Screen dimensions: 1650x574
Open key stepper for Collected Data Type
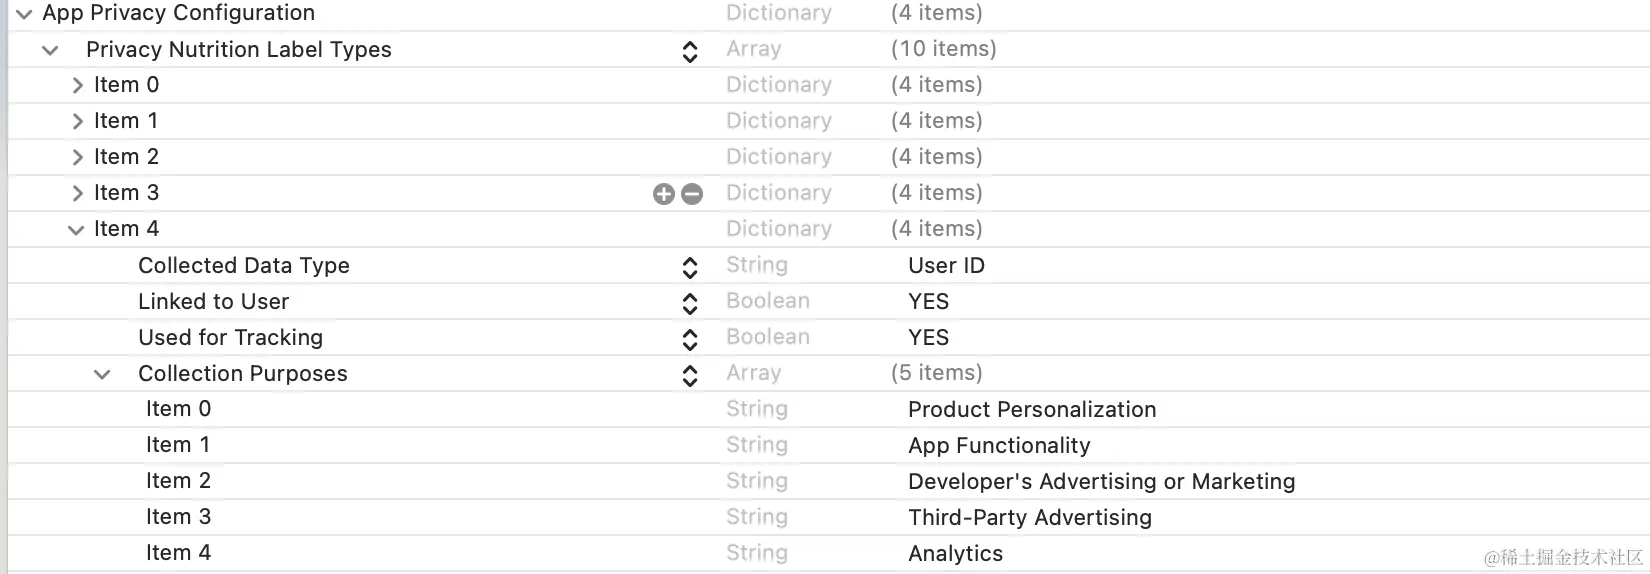tap(690, 268)
